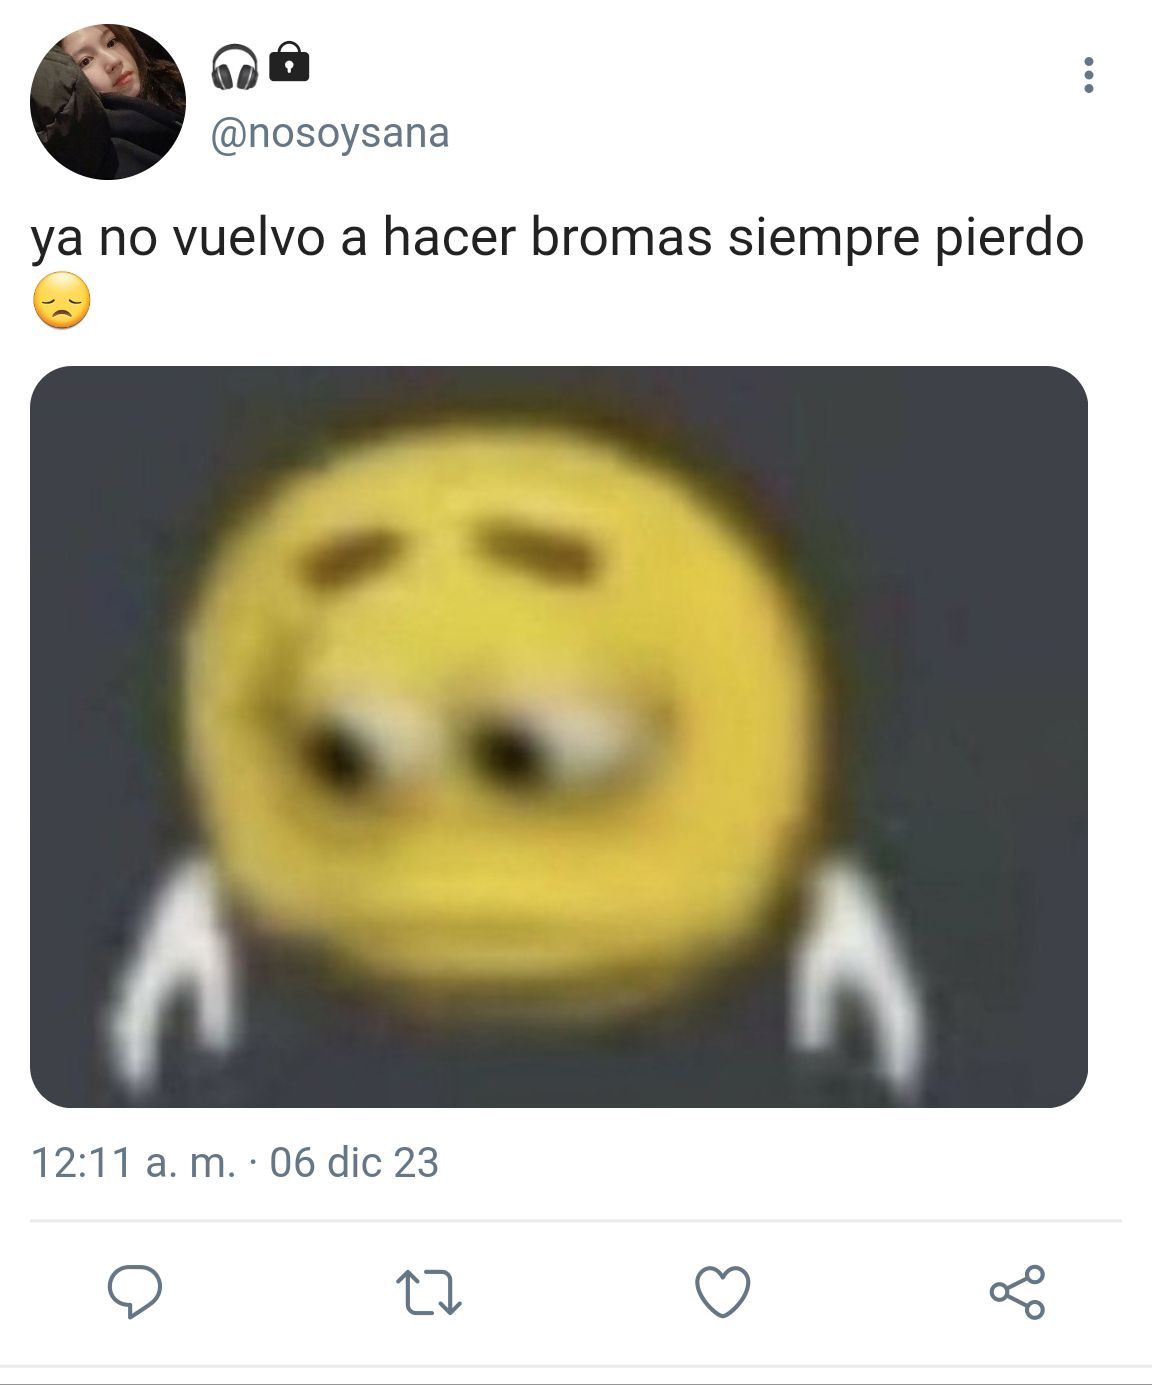The width and height of the screenshot is (1152, 1385).
Task: Open the attached blurry emoji meme image
Action: click(559, 737)
